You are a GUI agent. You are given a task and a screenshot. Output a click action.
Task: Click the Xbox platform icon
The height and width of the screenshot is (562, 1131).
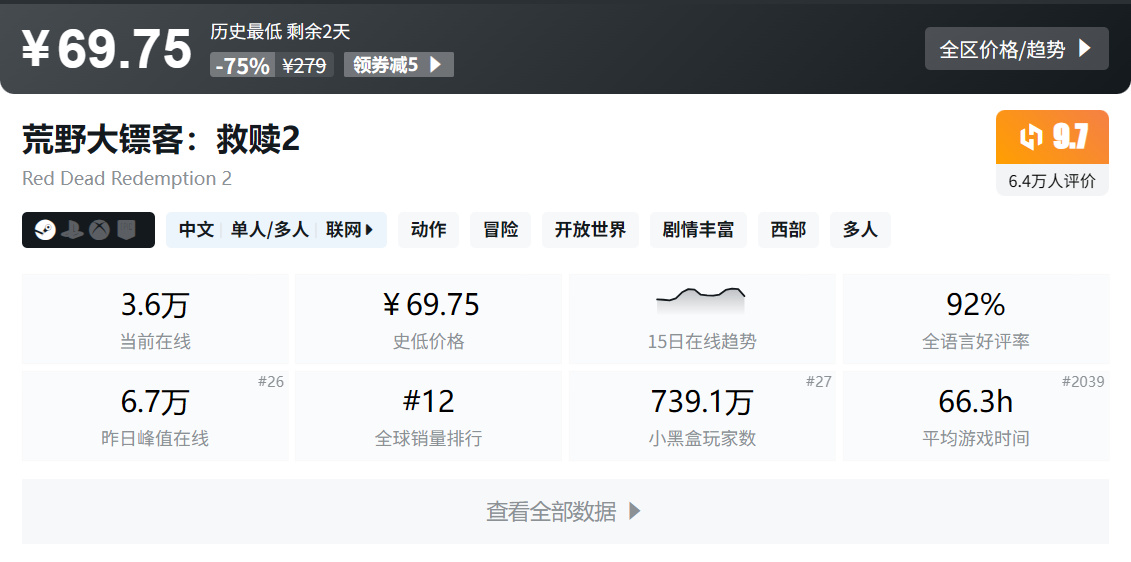(99, 230)
